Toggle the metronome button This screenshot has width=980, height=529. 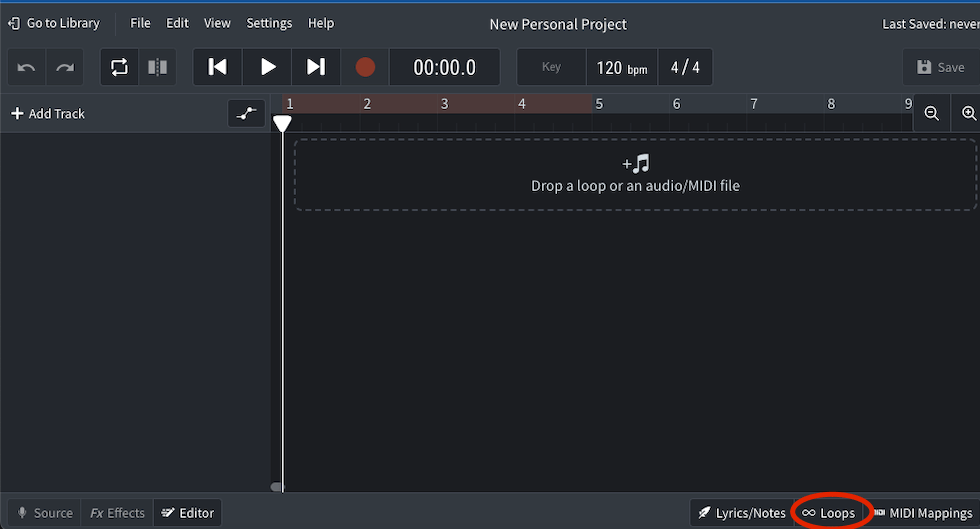tap(157, 67)
